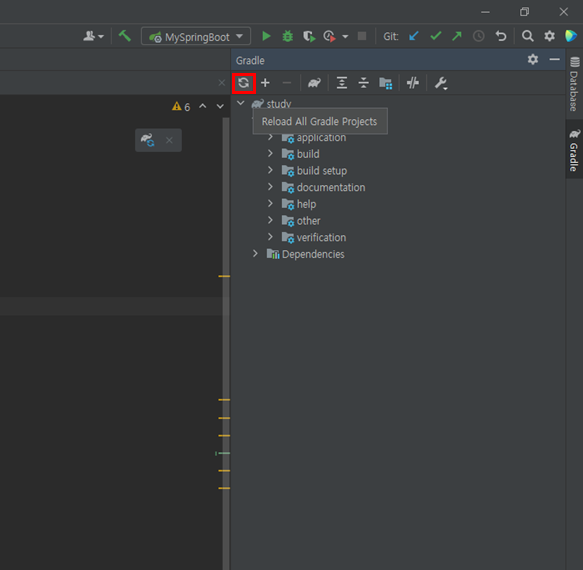This screenshot has height=570, width=583.
Task: Click the editor vertical scrollbar
Action: point(226,343)
